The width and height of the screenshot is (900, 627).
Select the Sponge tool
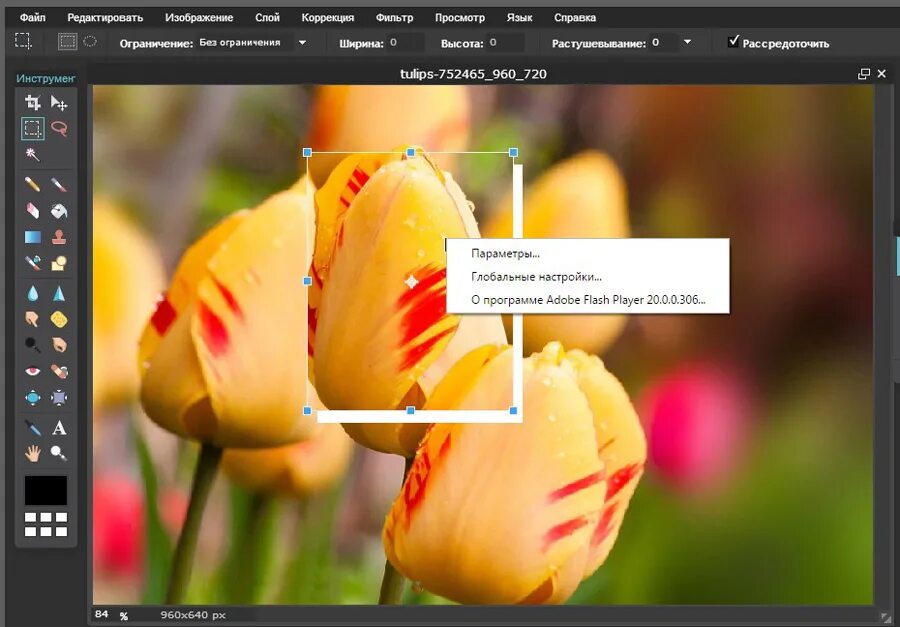point(59,319)
